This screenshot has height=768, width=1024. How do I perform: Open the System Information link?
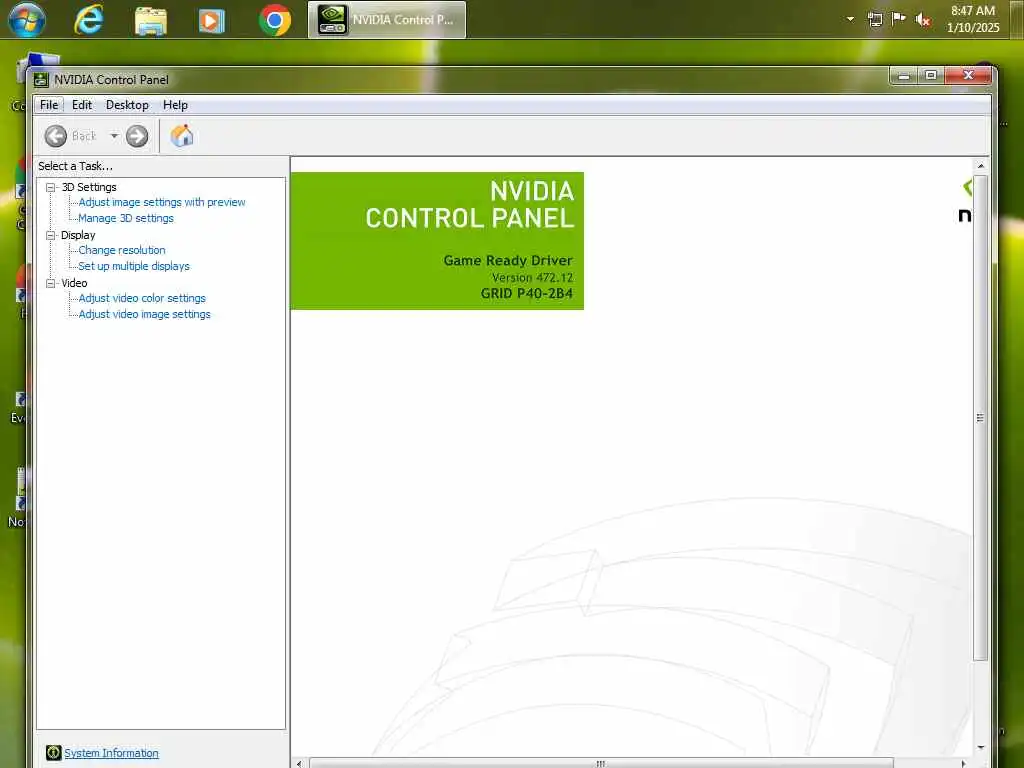111,753
